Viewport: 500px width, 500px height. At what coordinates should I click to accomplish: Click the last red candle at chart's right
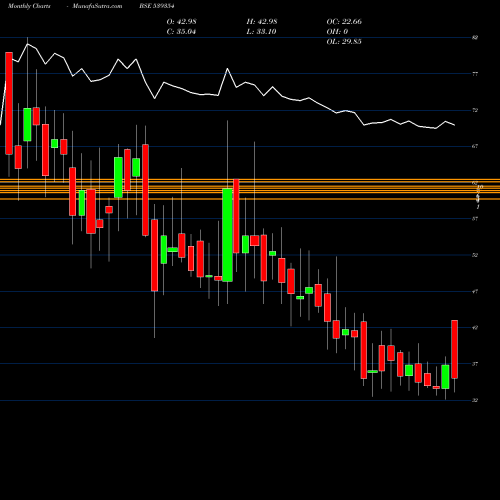coord(455,349)
